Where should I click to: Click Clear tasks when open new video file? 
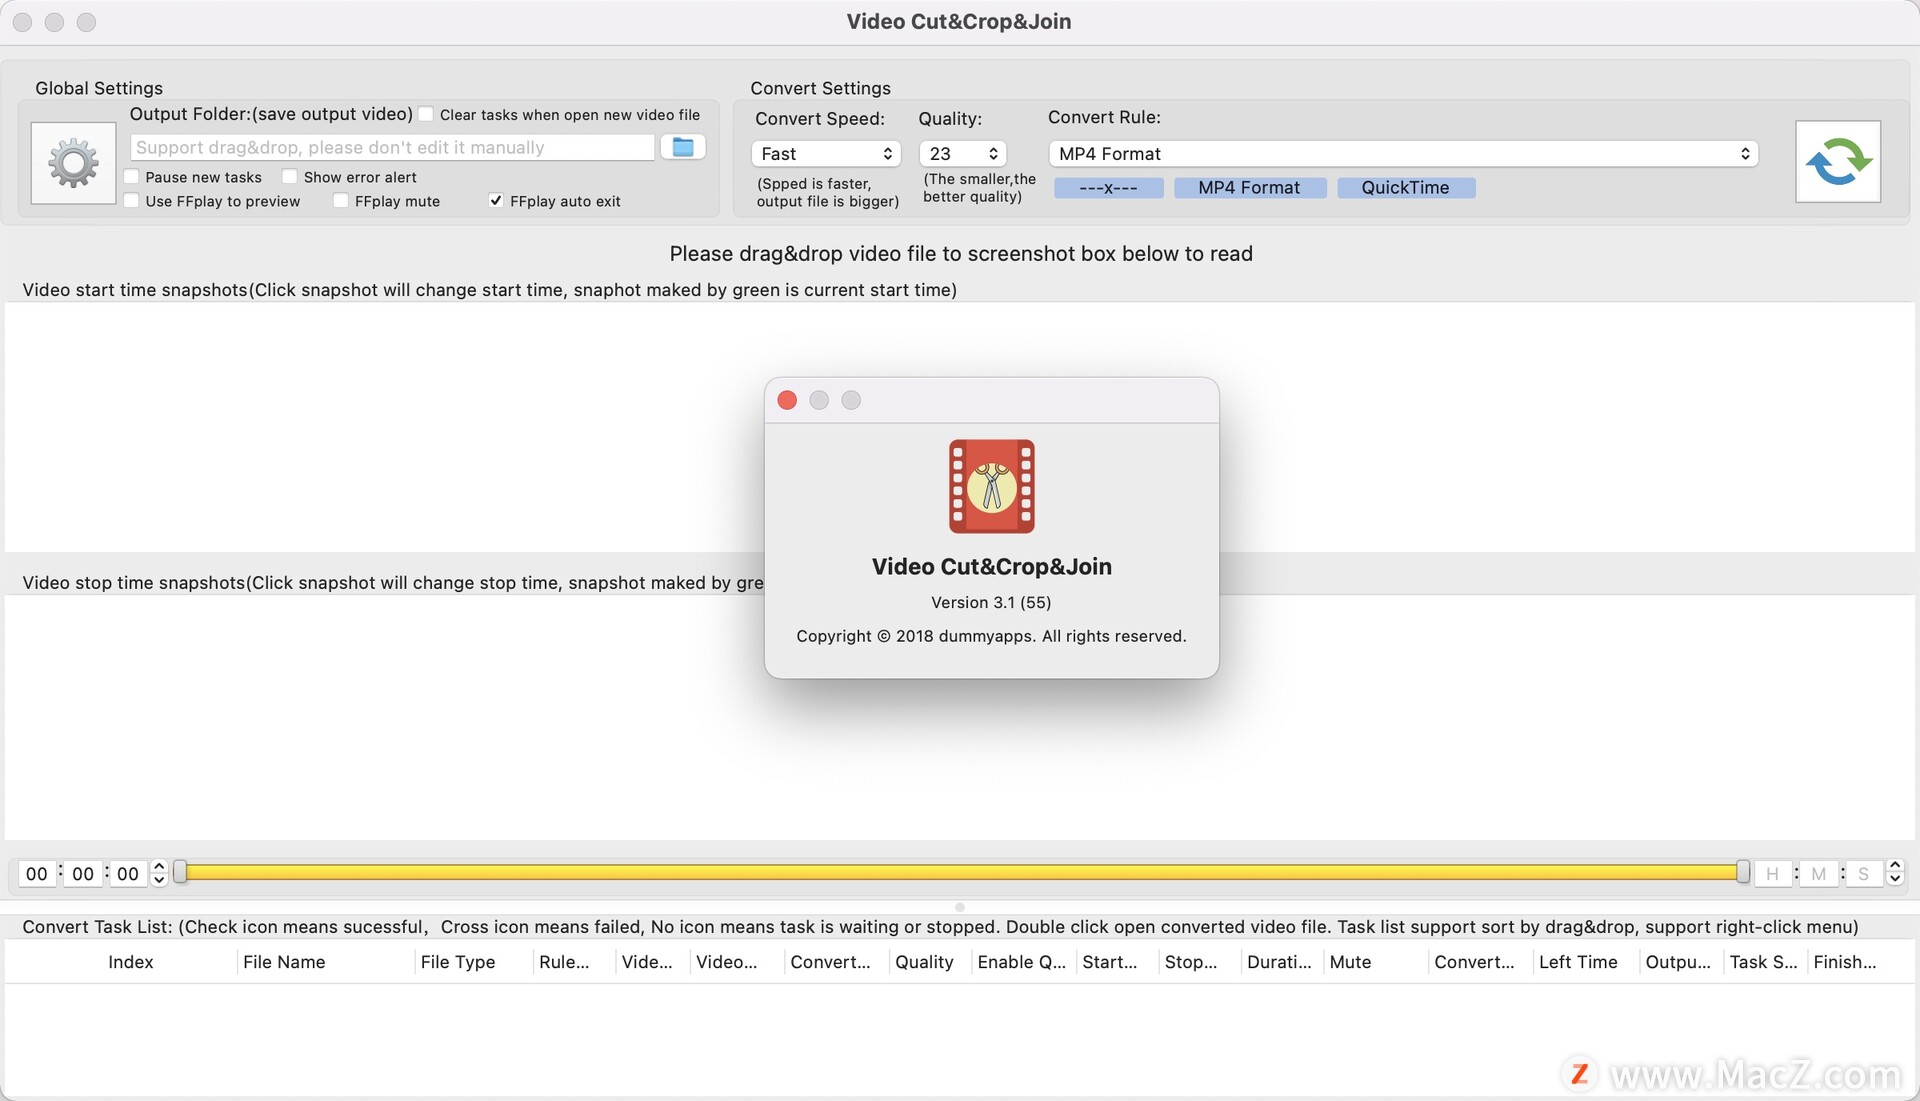[x=429, y=115]
